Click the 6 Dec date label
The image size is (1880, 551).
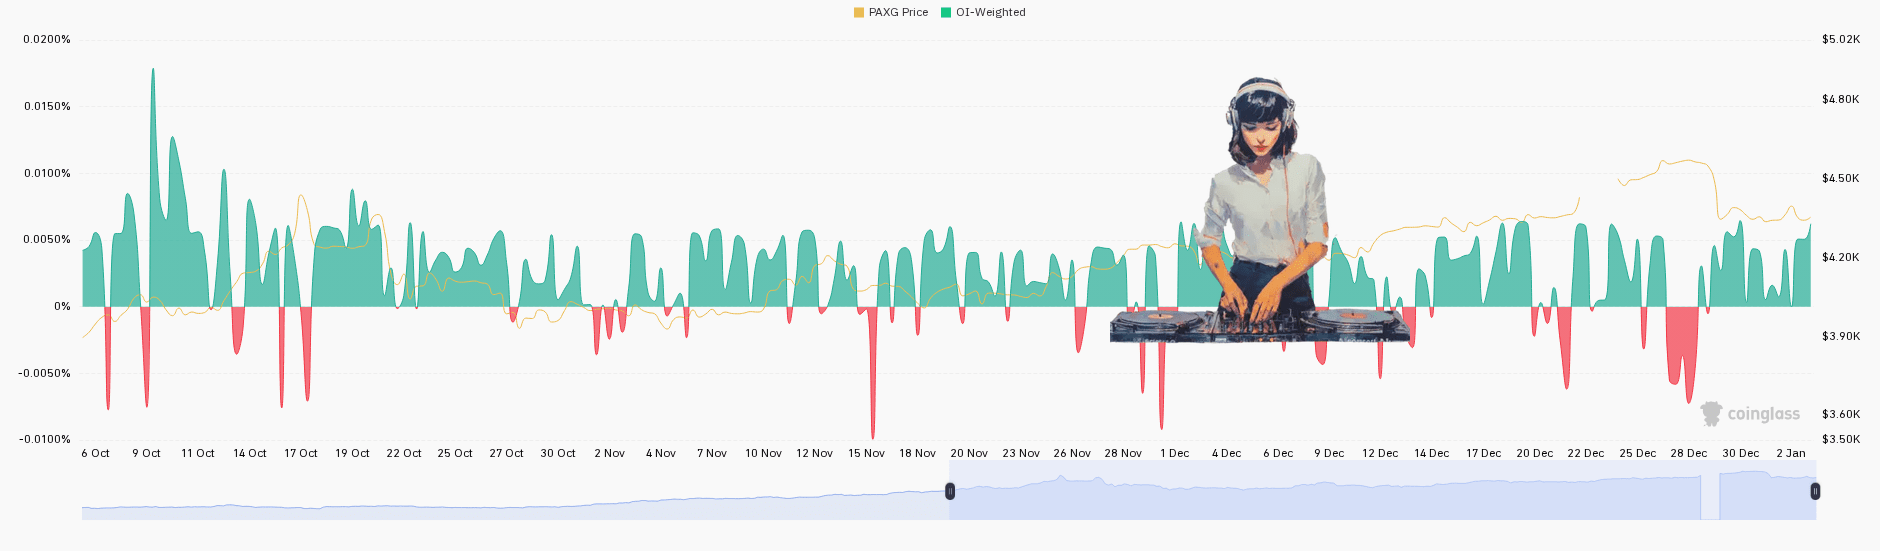click(1278, 453)
